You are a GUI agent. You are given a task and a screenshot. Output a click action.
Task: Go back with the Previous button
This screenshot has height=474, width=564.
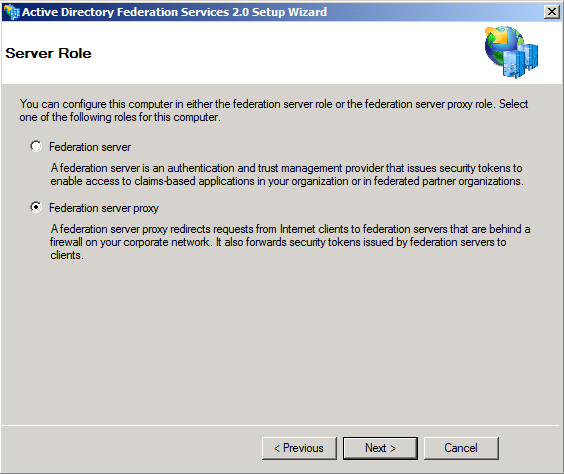(299, 448)
